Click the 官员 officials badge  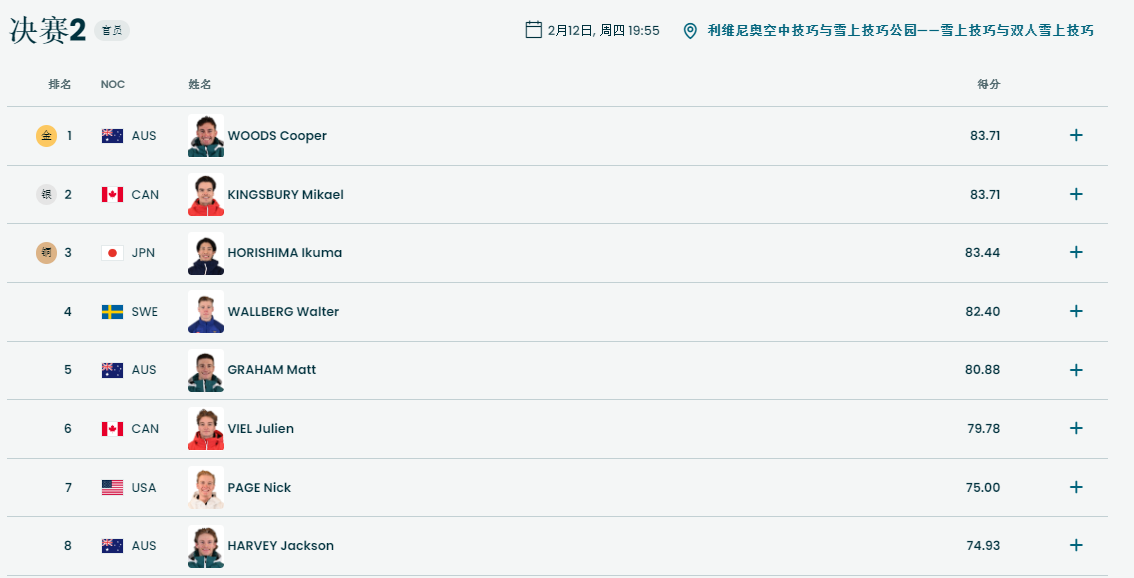[x=112, y=31]
